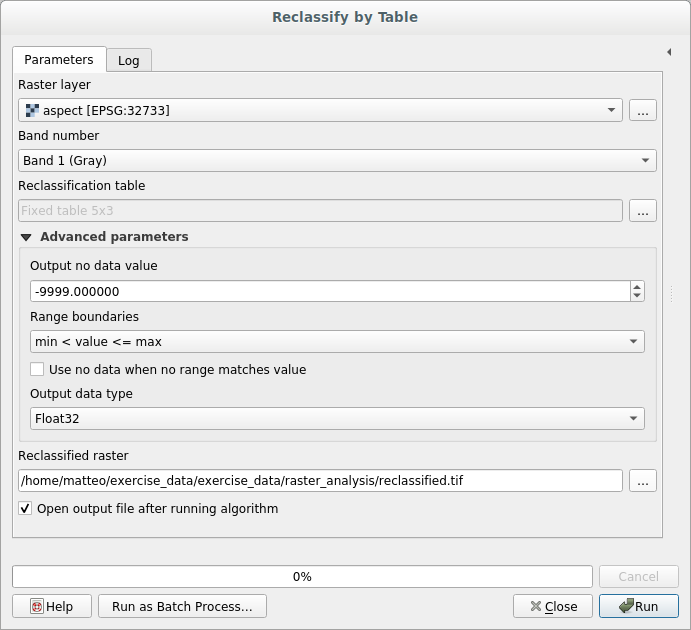Uncheck Open output file after running algorithm
Viewport: 691px width, 630px height.
(x=26, y=509)
